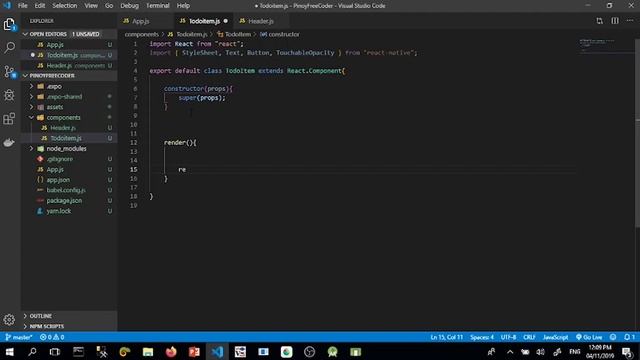Open the Extensions view
This screenshot has height=360, width=640.
coord(9,119)
